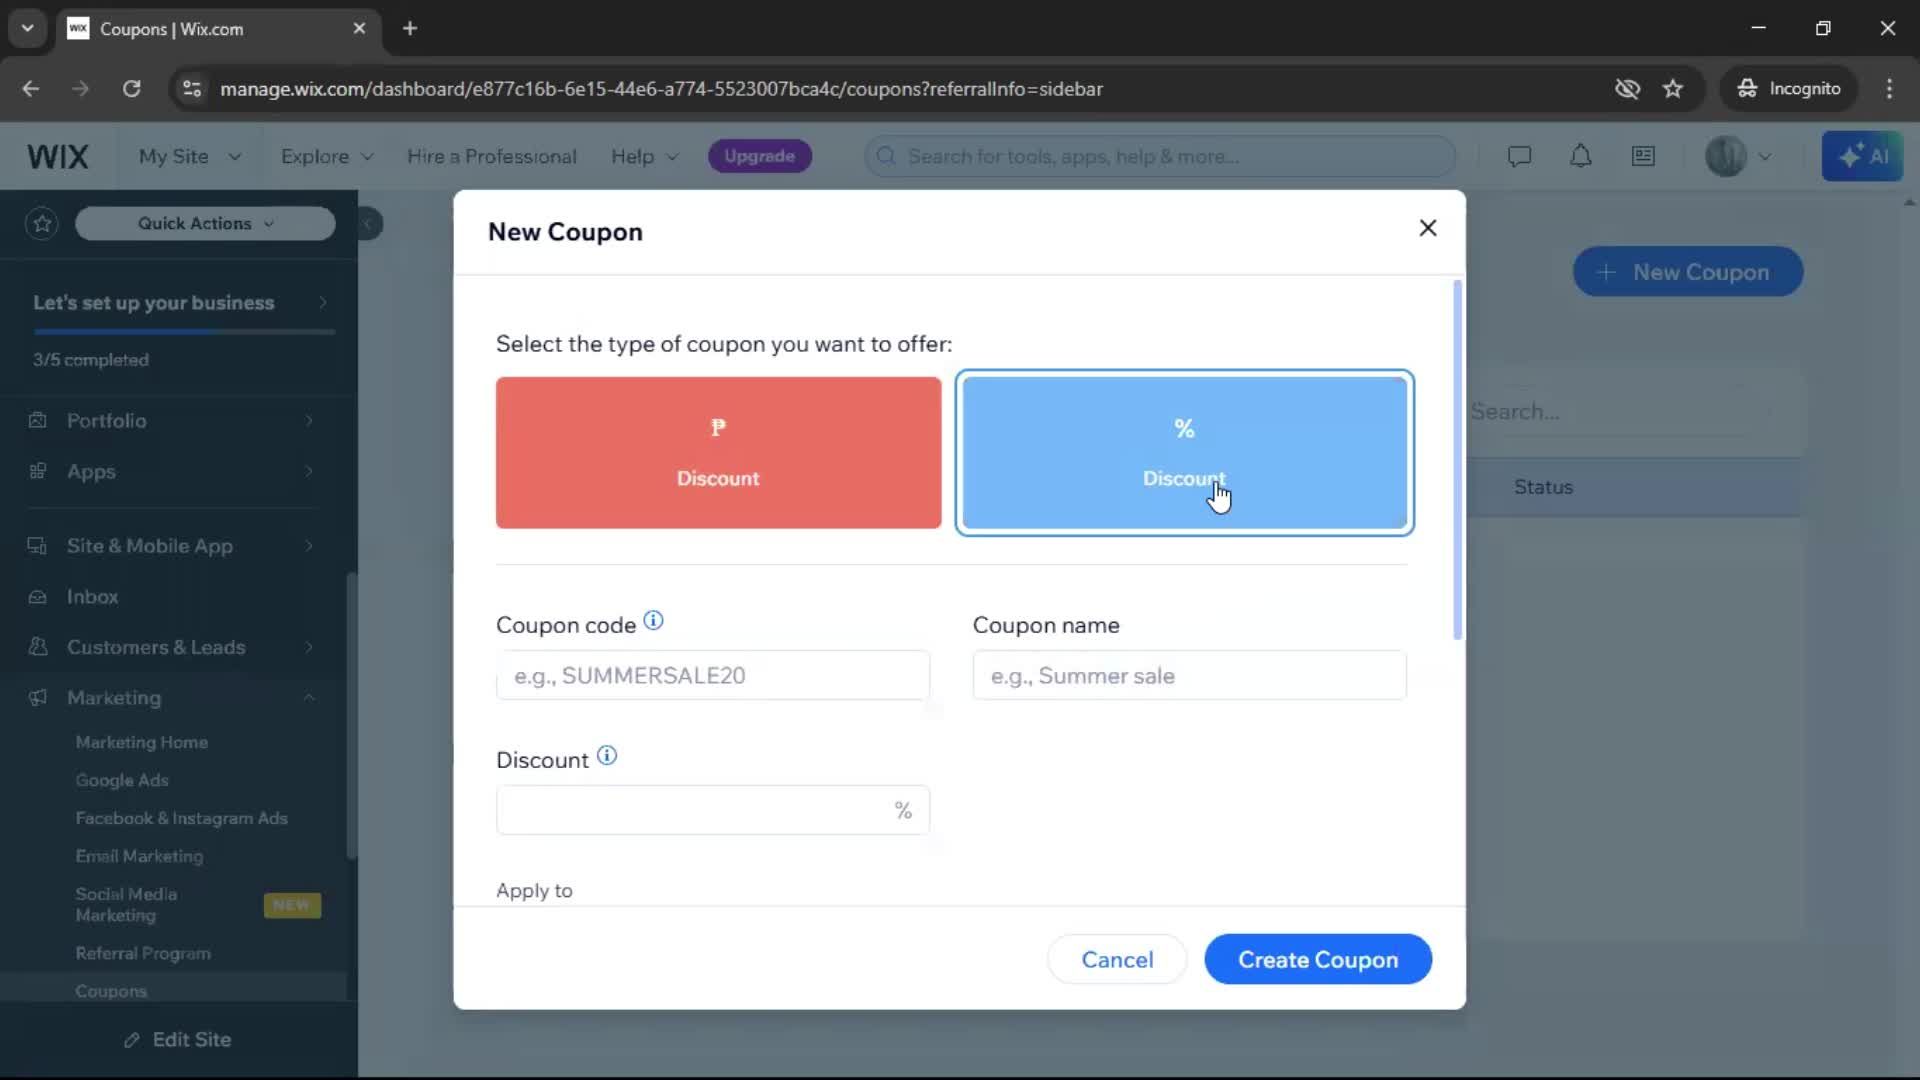Open the user profile avatar menu
Screen dimensions: 1920x1080
pyautogui.click(x=1738, y=156)
